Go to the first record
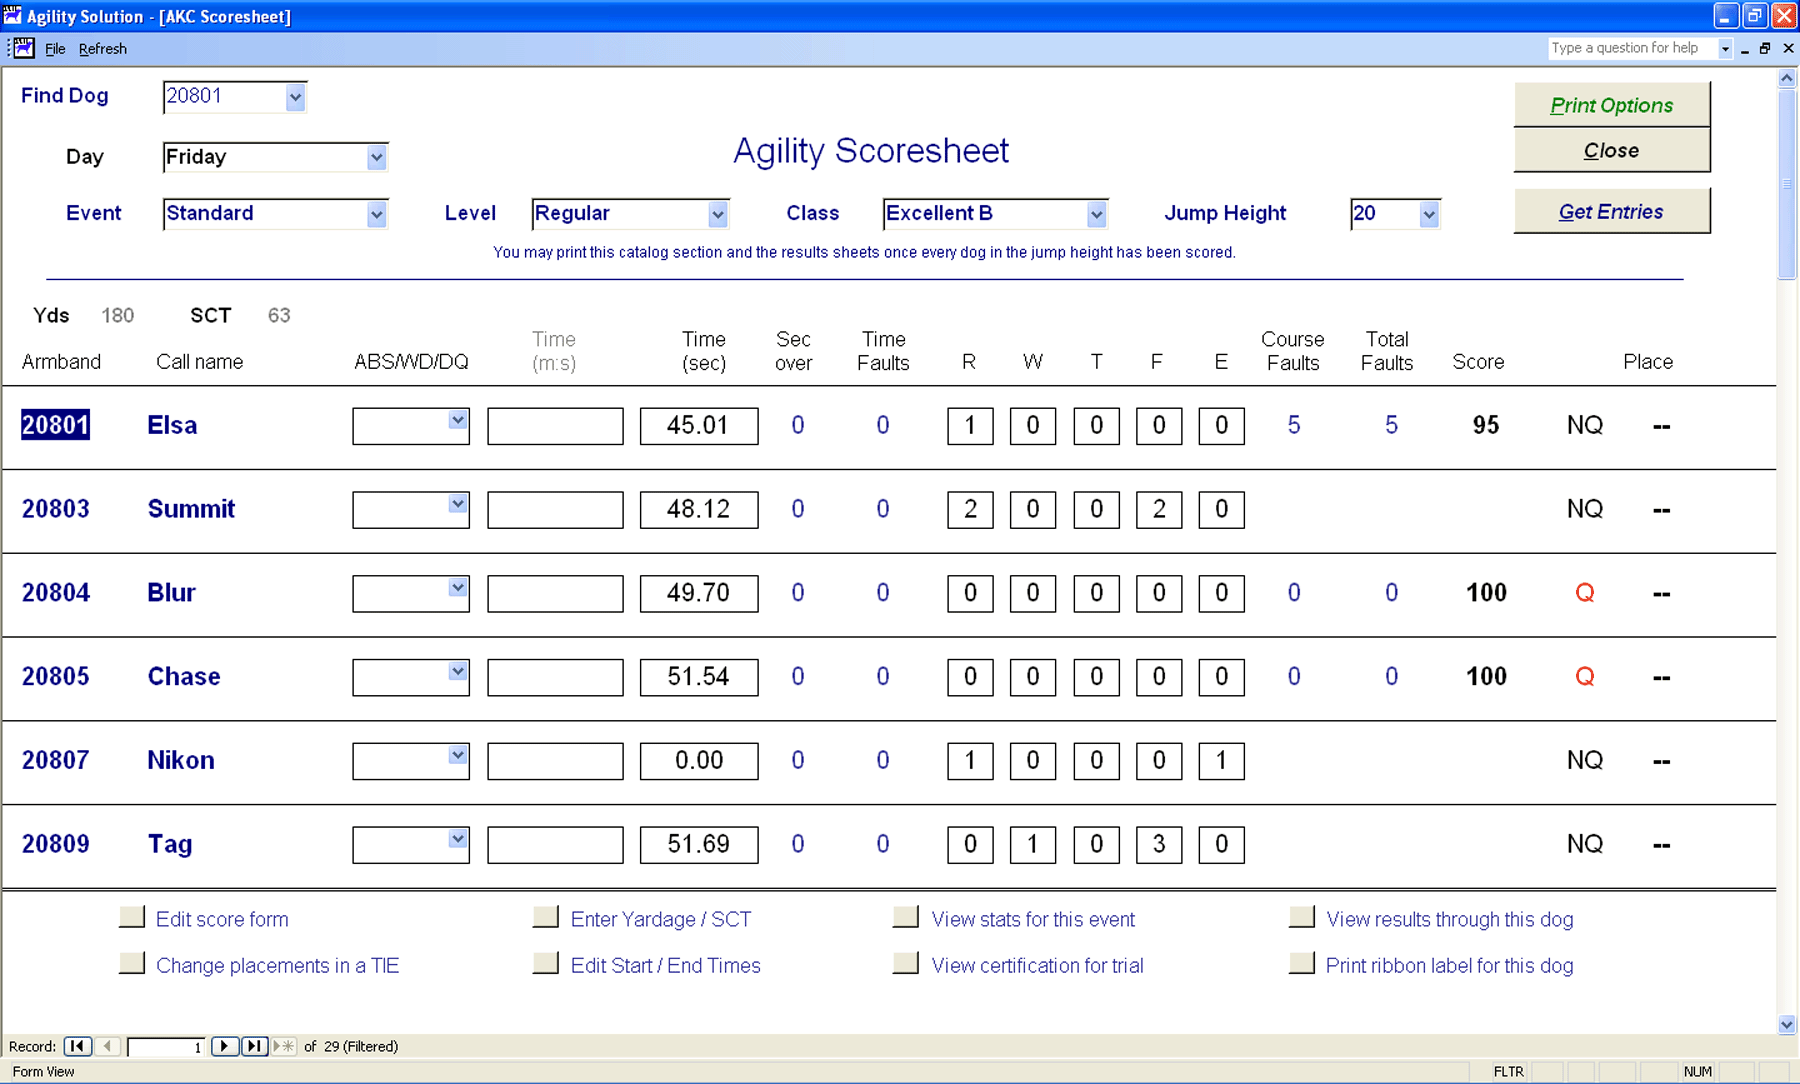The image size is (1800, 1084). point(77,1046)
